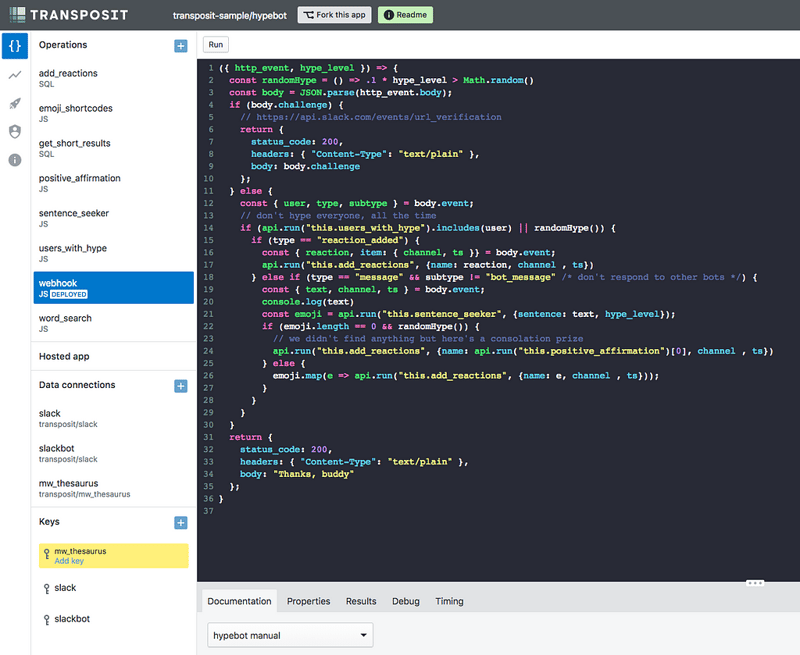Open the rocket deploy sidebar icon

pos(15,104)
